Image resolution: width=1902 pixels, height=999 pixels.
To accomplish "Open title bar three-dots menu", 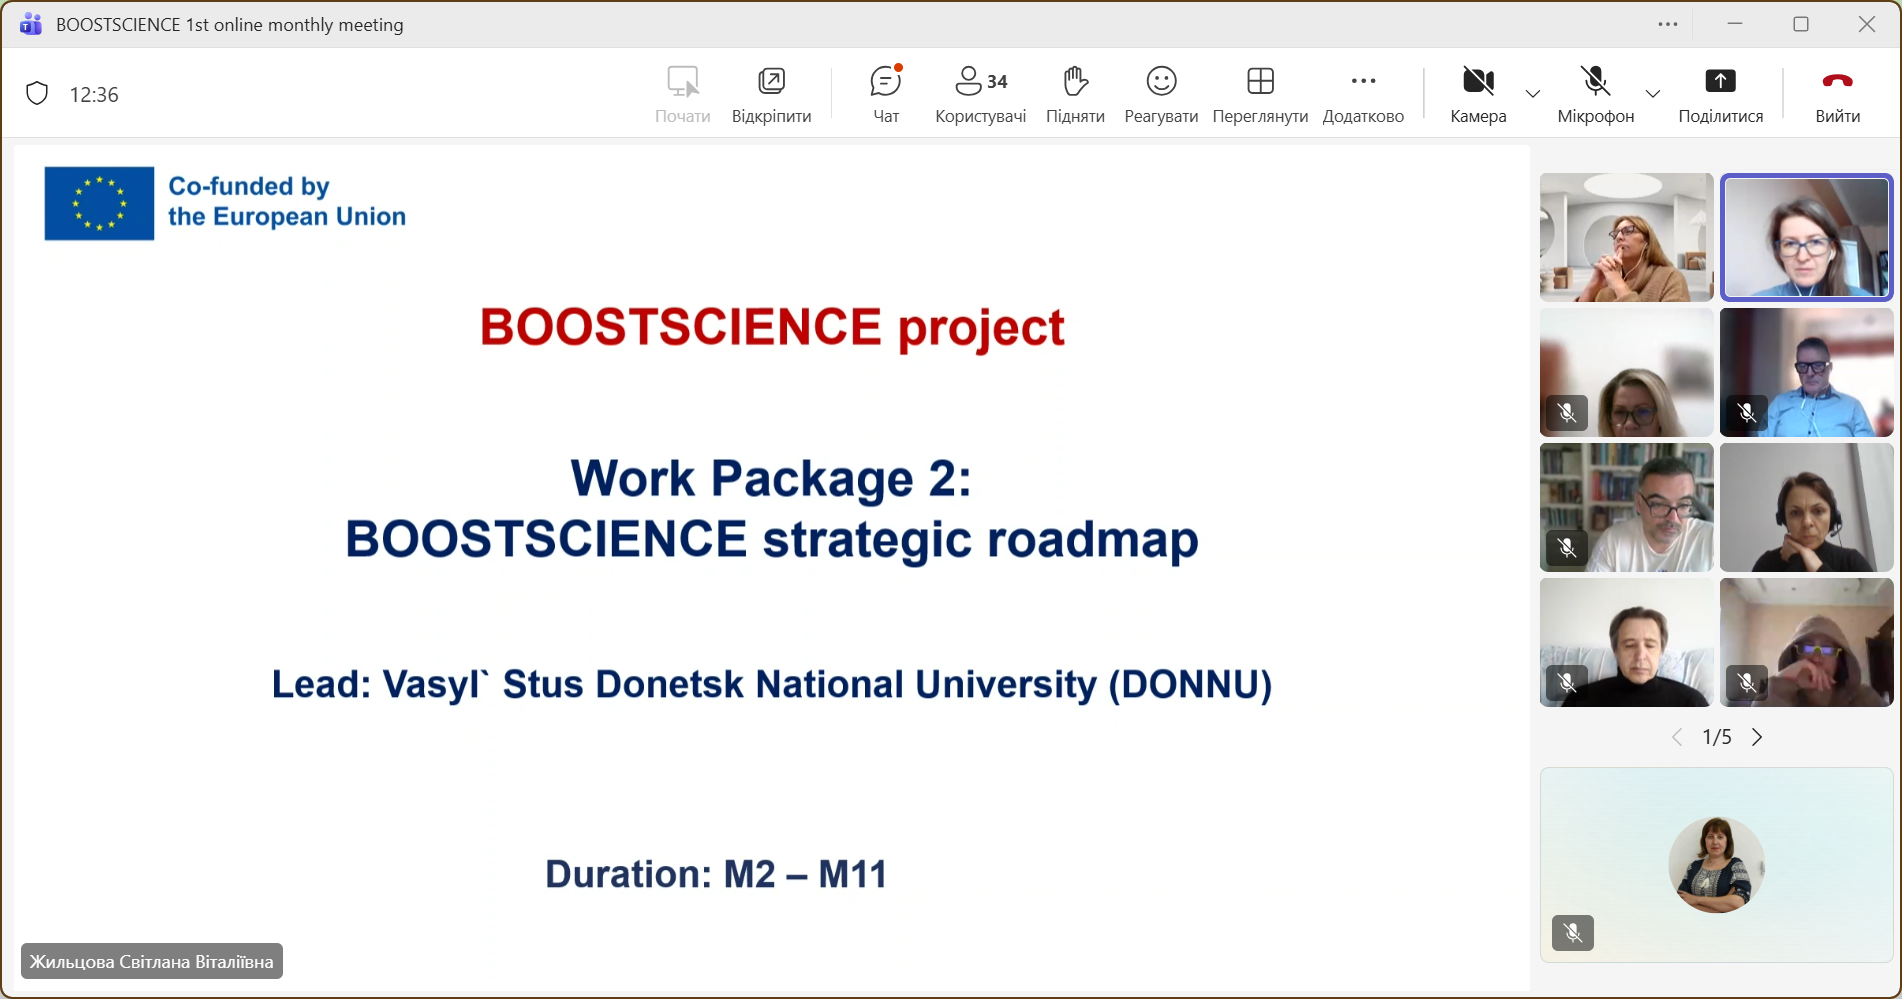I will [x=1668, y=25].
